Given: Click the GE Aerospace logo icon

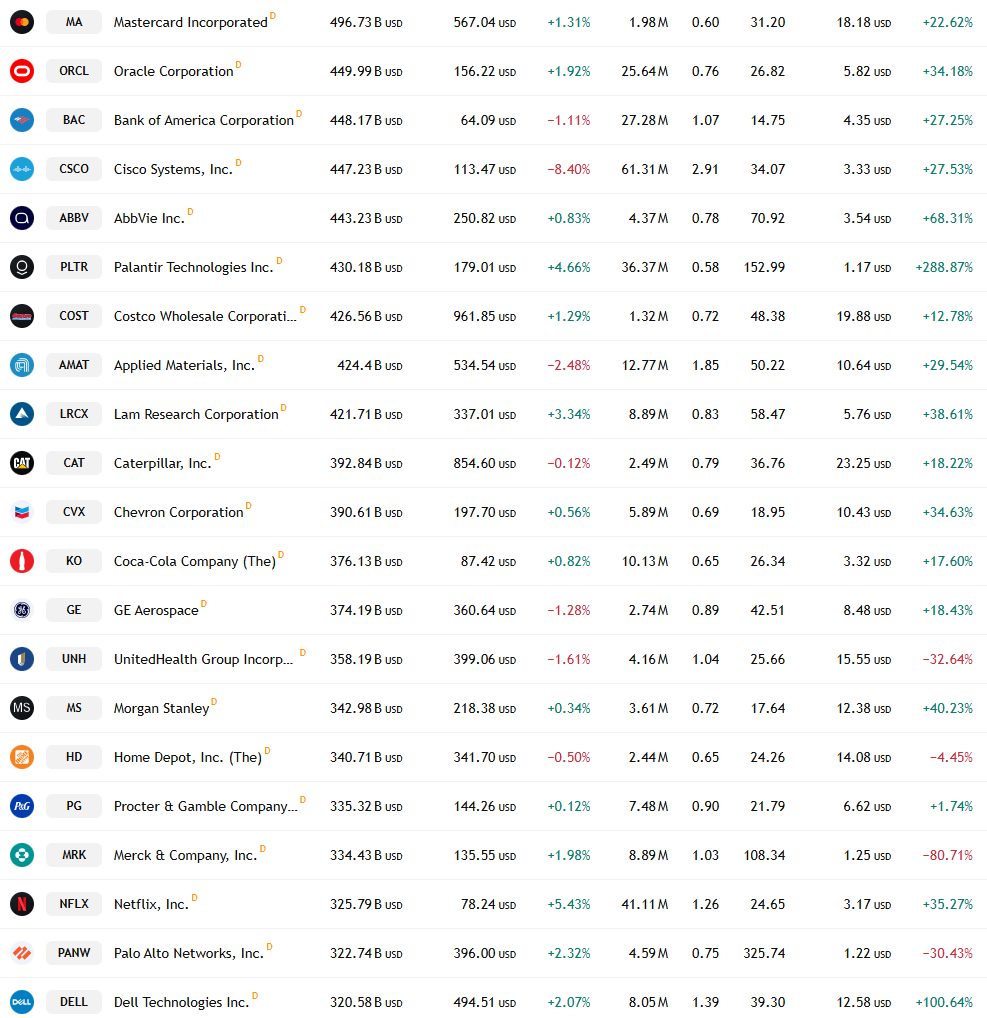Looking at the screenshot, I should click(21, 610).
